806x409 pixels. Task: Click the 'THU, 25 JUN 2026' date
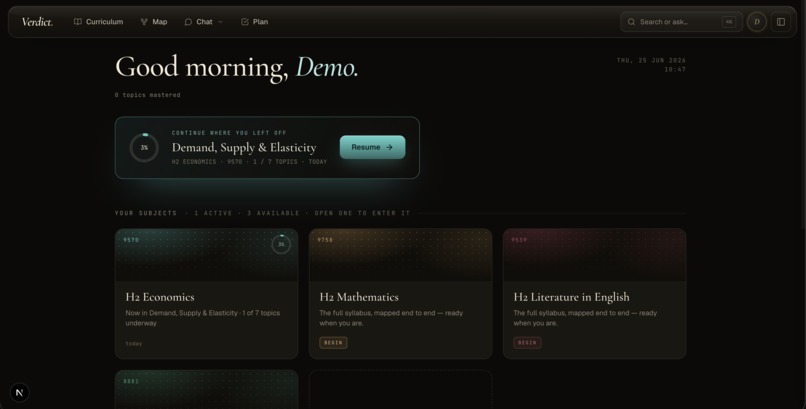click(651, 60)
